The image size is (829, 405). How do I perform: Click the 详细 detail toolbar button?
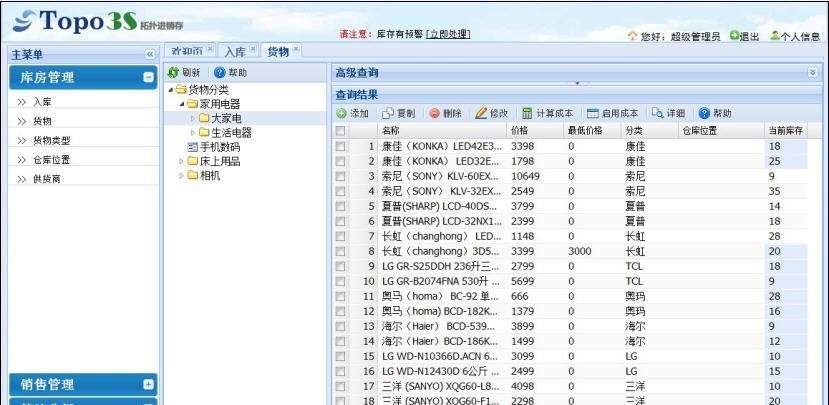pos(668,113)
